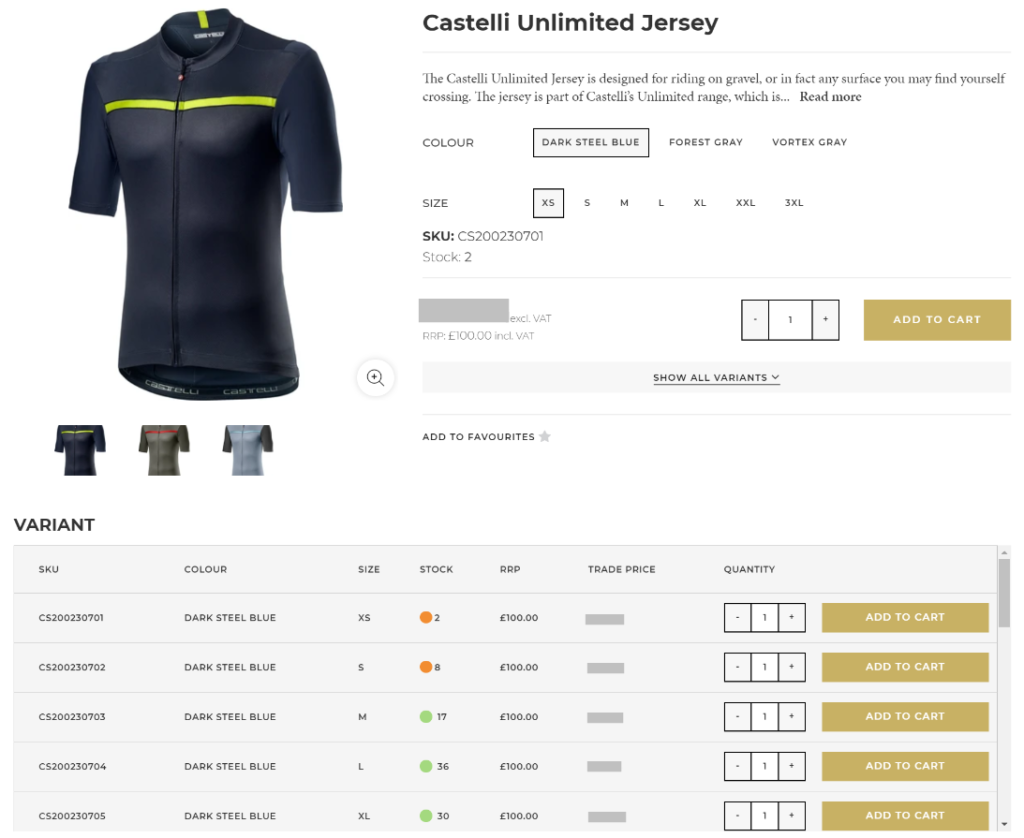This screenshot has width=1024, height=838.
Task: Choose size M
Action: 624,203
